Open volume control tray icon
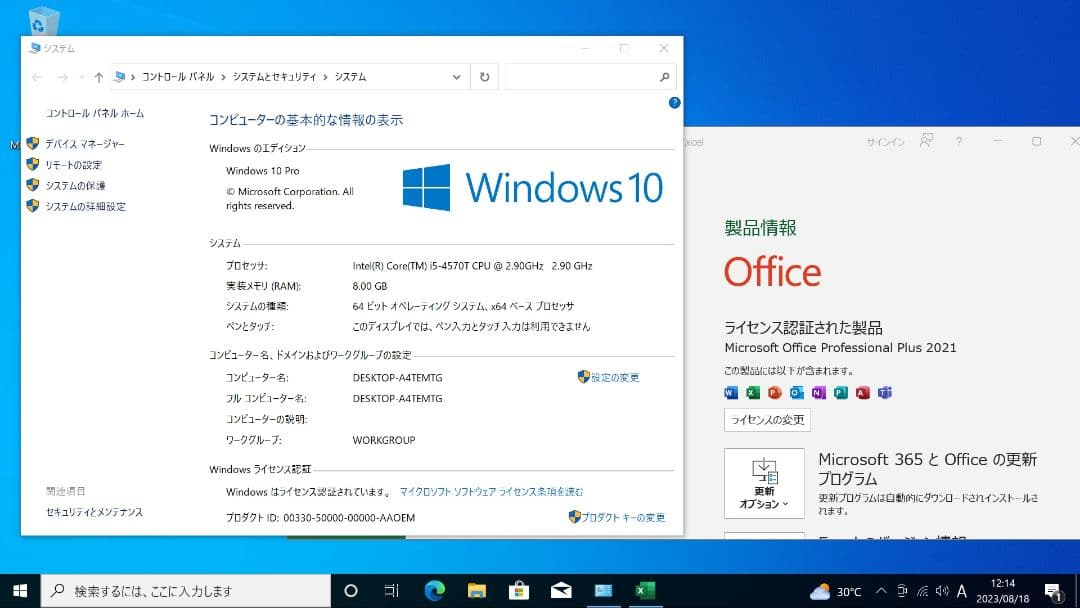This screenshot has width=1080, height=608. click(x=942, y=591)
